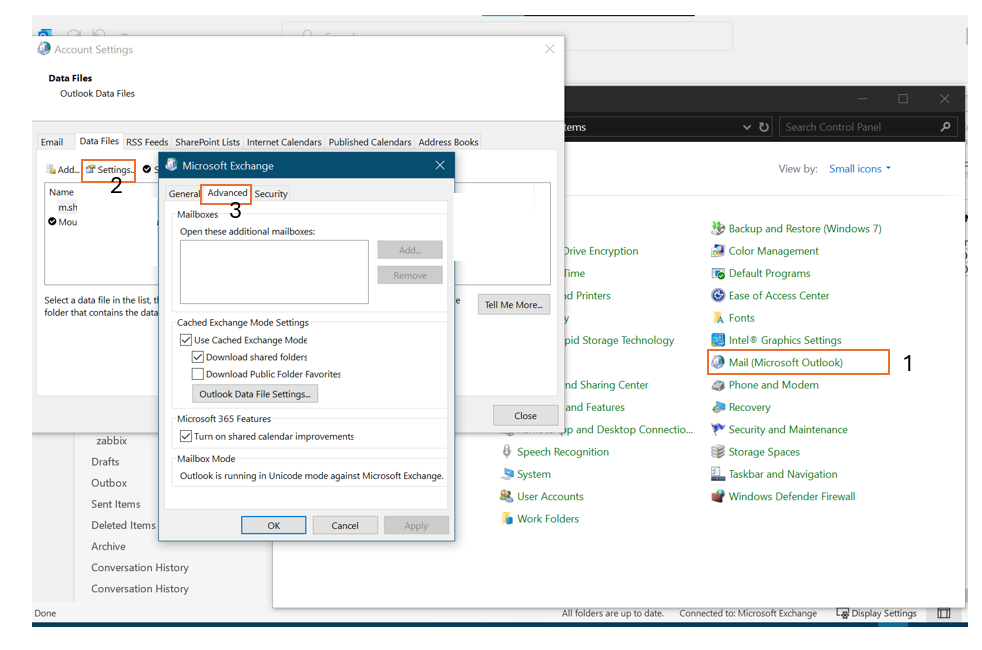The image size is (982, 650).
Task: Open the Archive folder in Outlook
Action: [108, 547]
